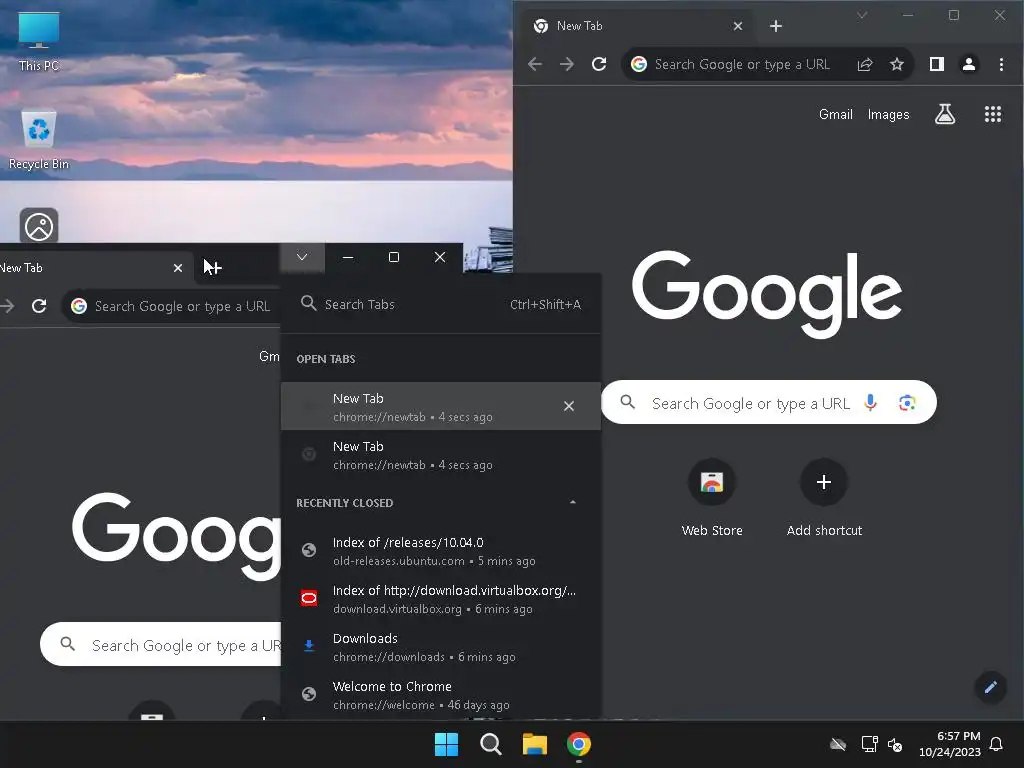The image size is (1024, 768).
Task: Add shortcut on right new tab page
Action: (x=824, y=498)
